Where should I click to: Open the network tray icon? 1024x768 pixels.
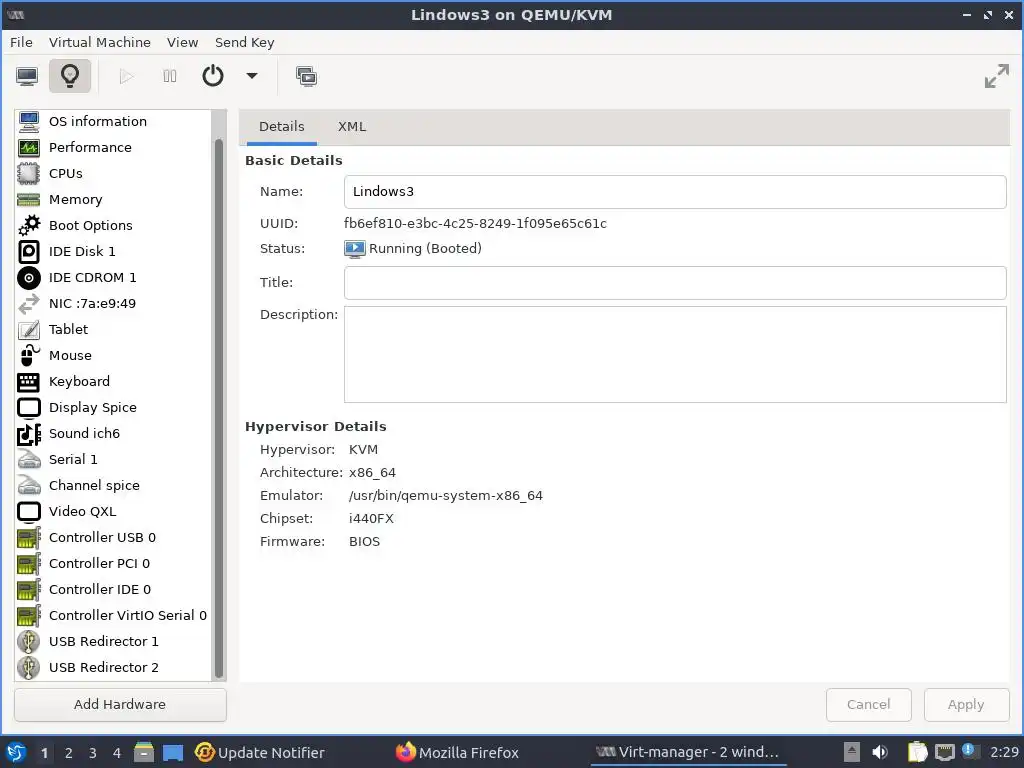944,753
